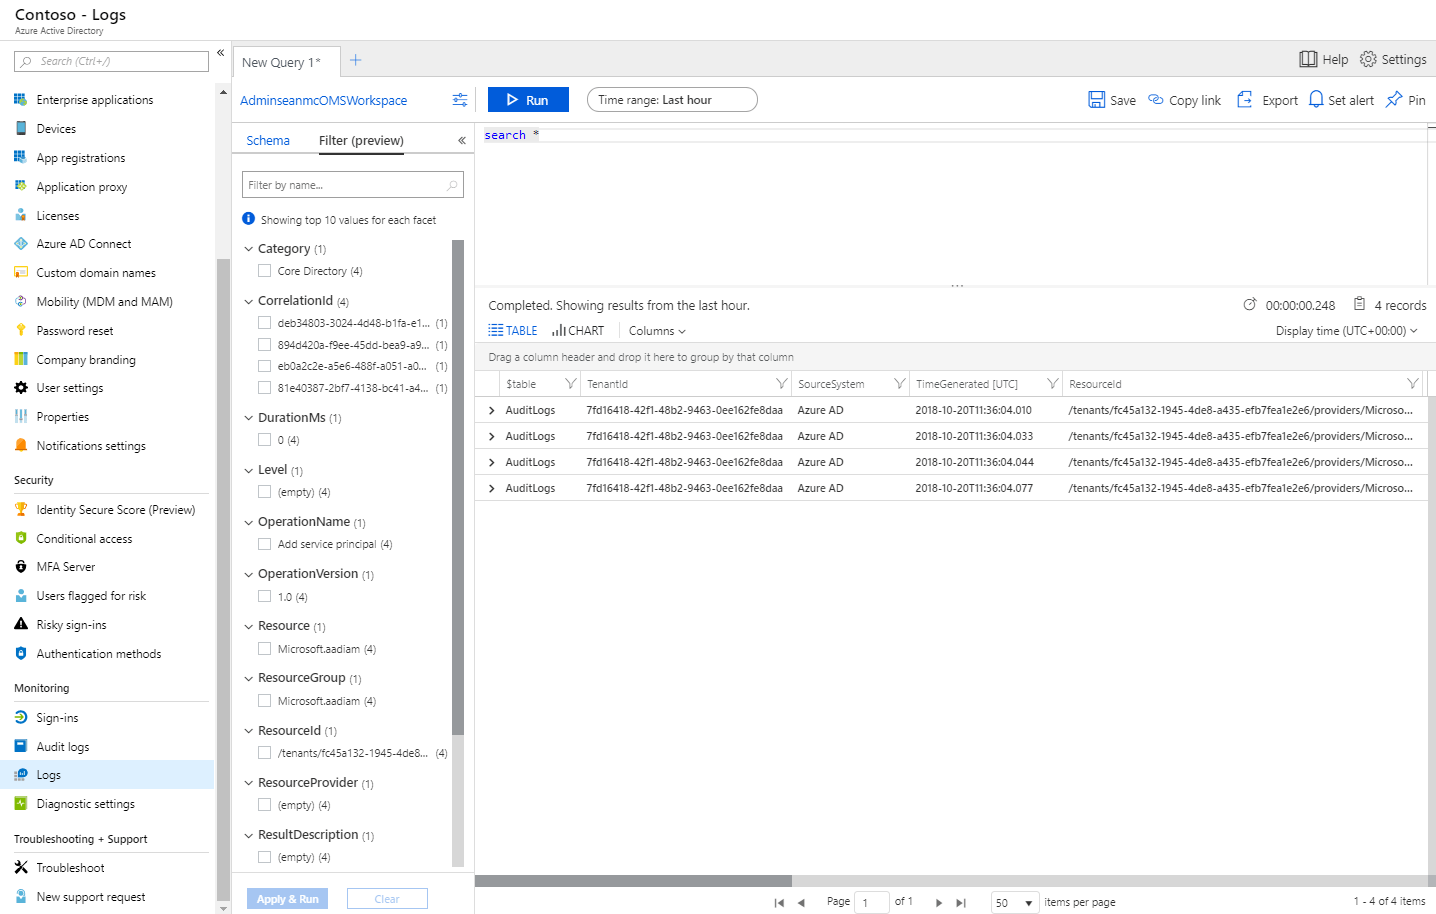Open the Display time UTC dropdown
Screen dimensions: 1436x914
point(1346,331)
